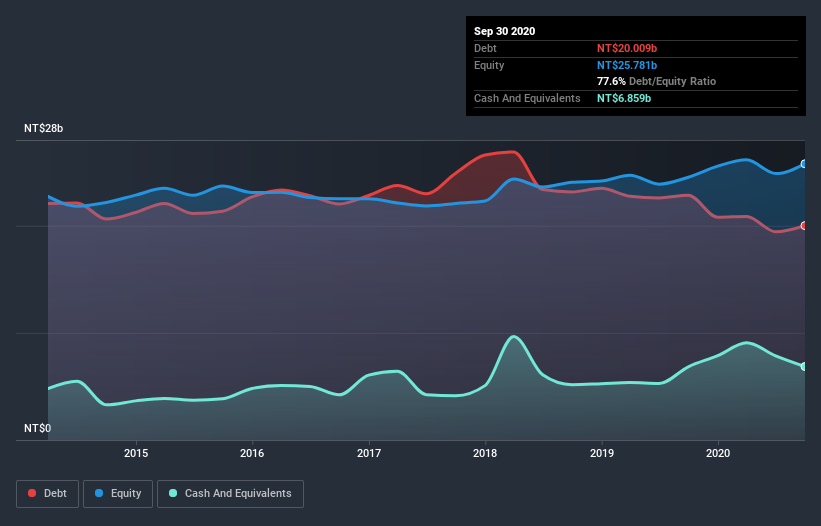Toggle Cash And Equivalents legend button

tap(230, 494)
